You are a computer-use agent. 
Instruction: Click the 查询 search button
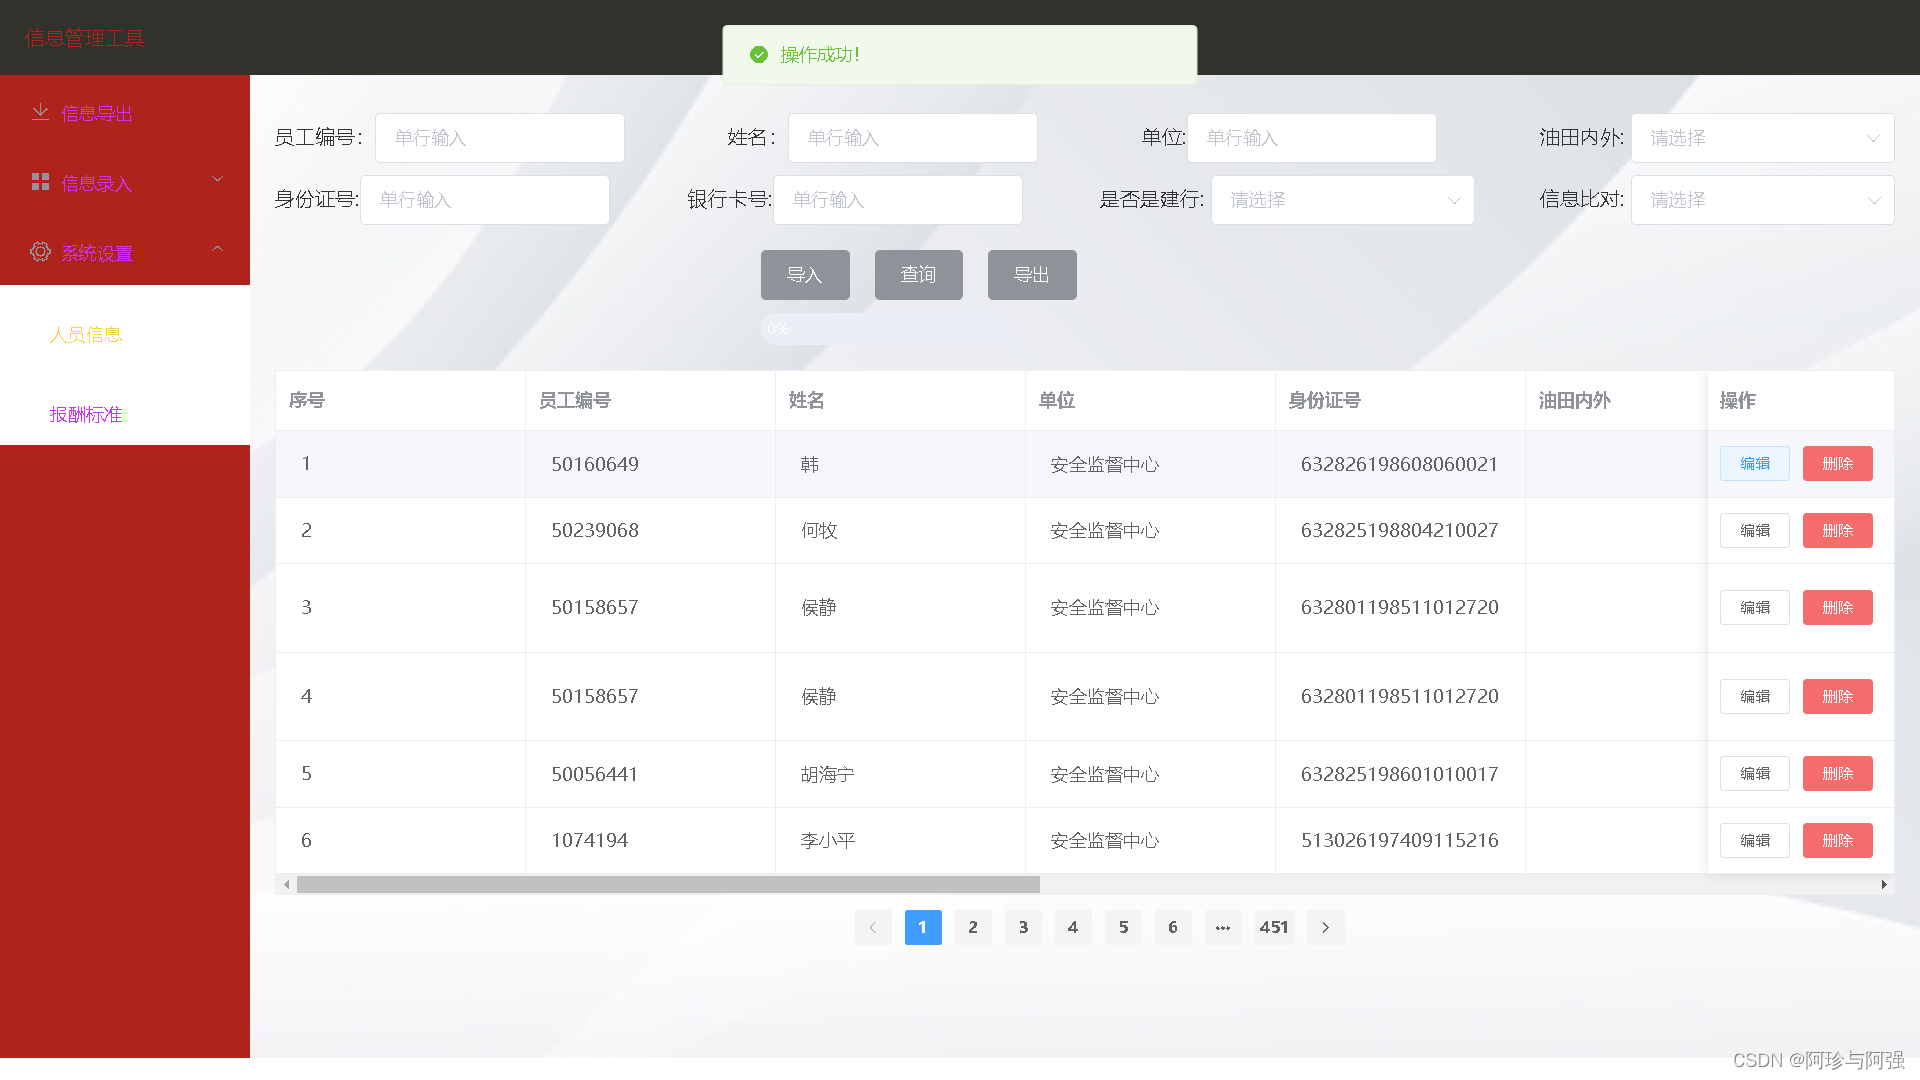(918, 274)
